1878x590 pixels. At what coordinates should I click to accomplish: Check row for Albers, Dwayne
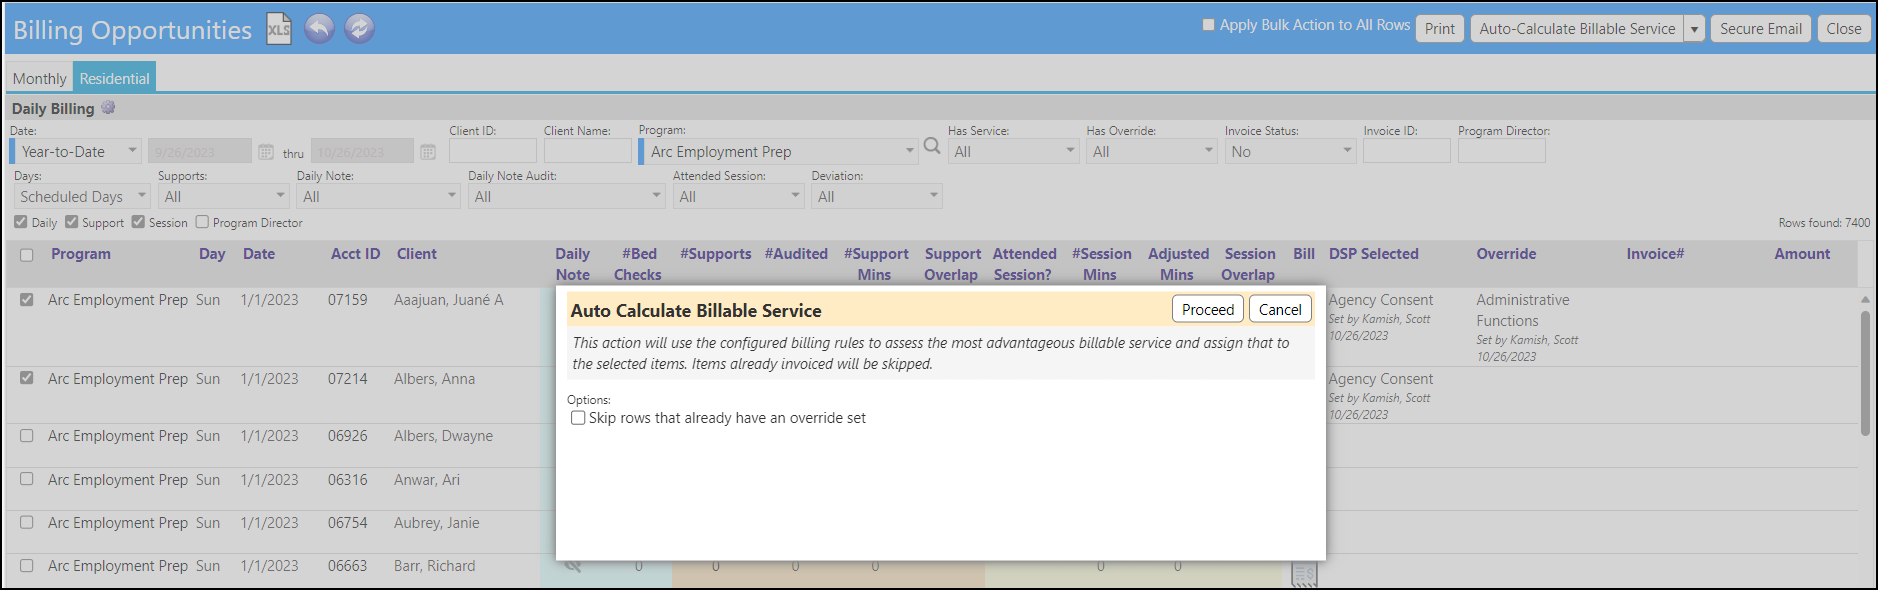[x=27, y=436]
